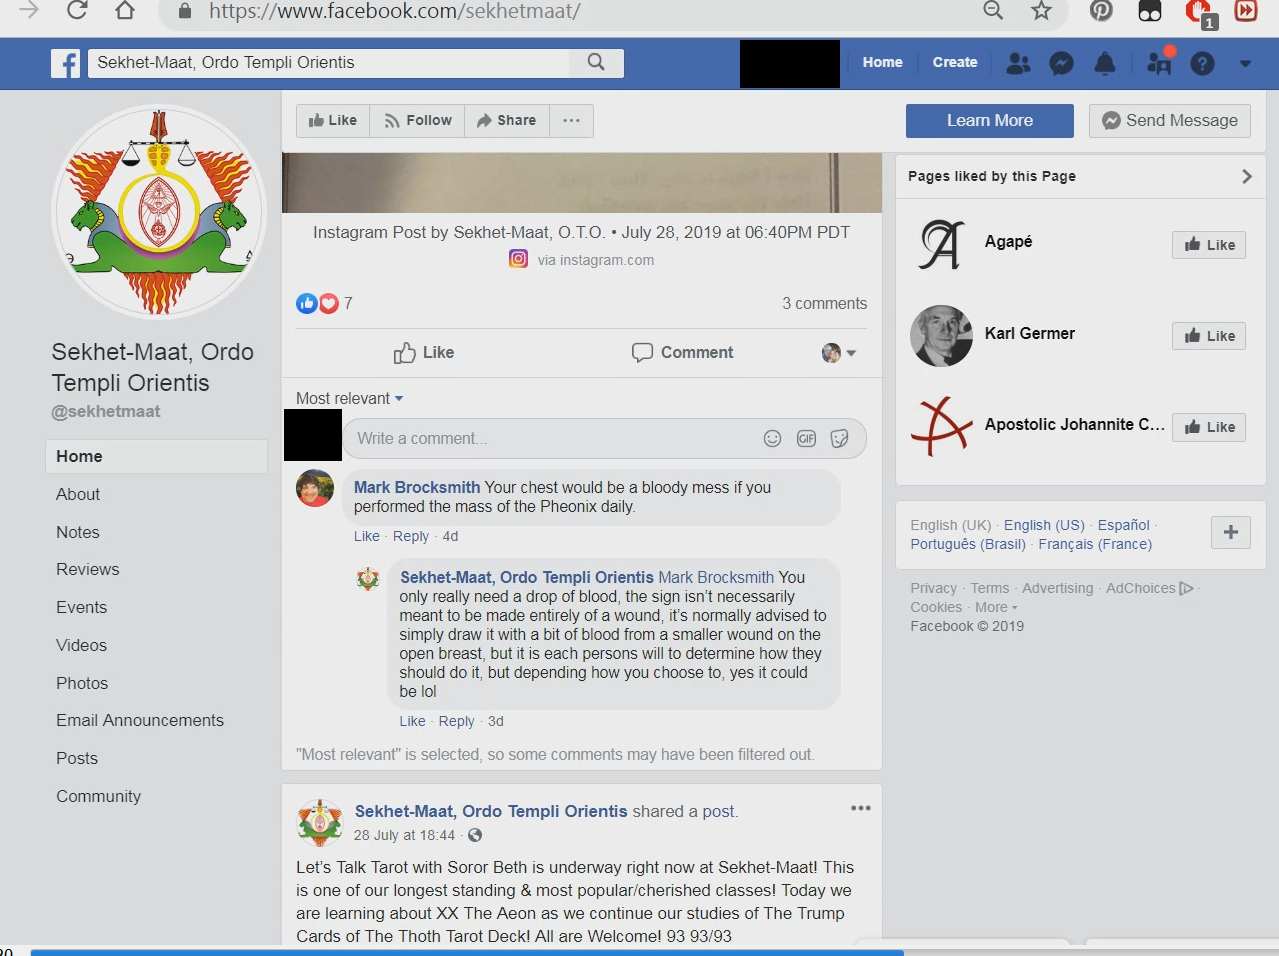The height and width of the screenshot is (956, 1279).
Task: Open the 3 comments link
Action: click(x=824, y=303)
